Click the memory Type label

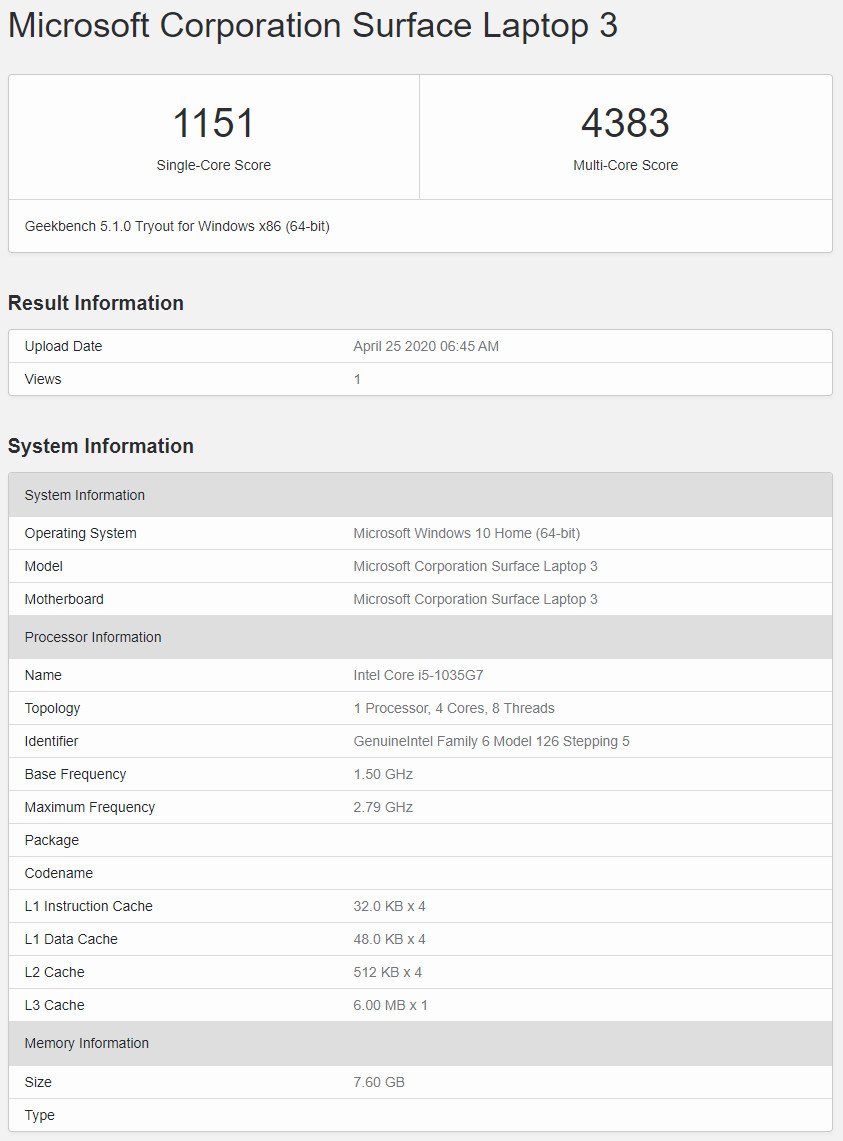point(39,1115)
